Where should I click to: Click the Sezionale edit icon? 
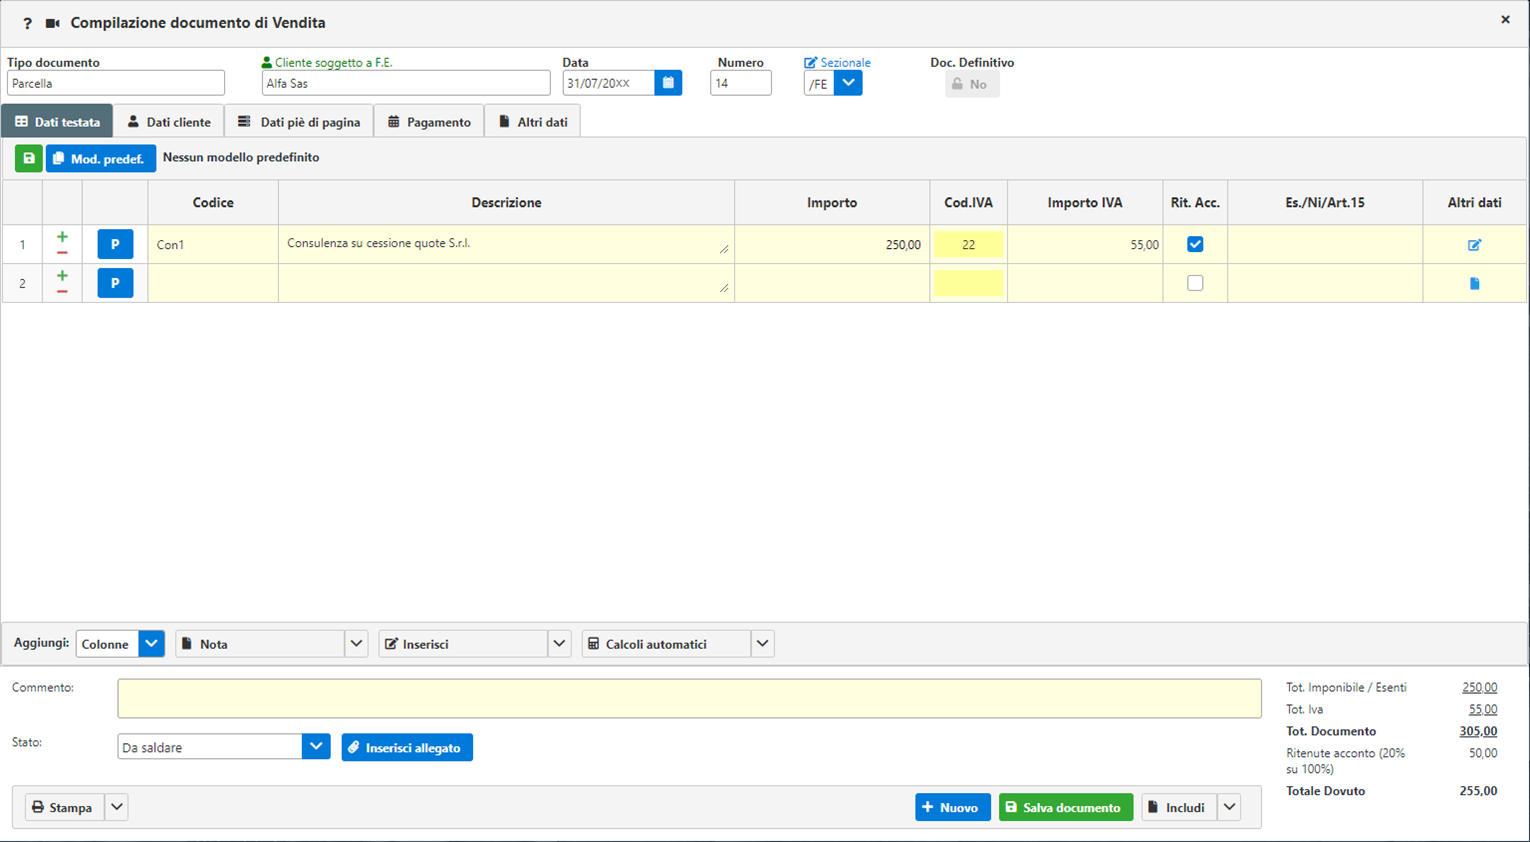[x=810, y=62]
